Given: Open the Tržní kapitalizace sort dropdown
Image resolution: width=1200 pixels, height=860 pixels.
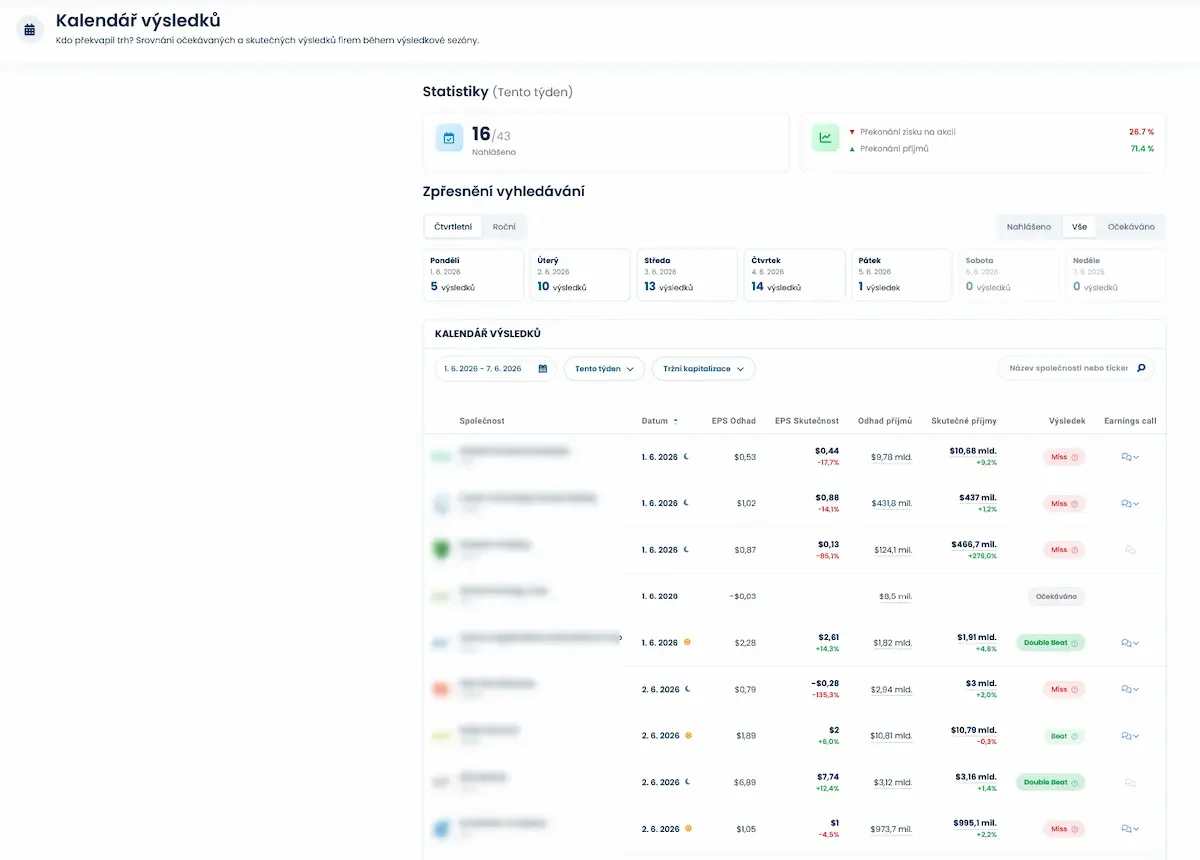Looking at the screenshot, I should click(704, 369).
